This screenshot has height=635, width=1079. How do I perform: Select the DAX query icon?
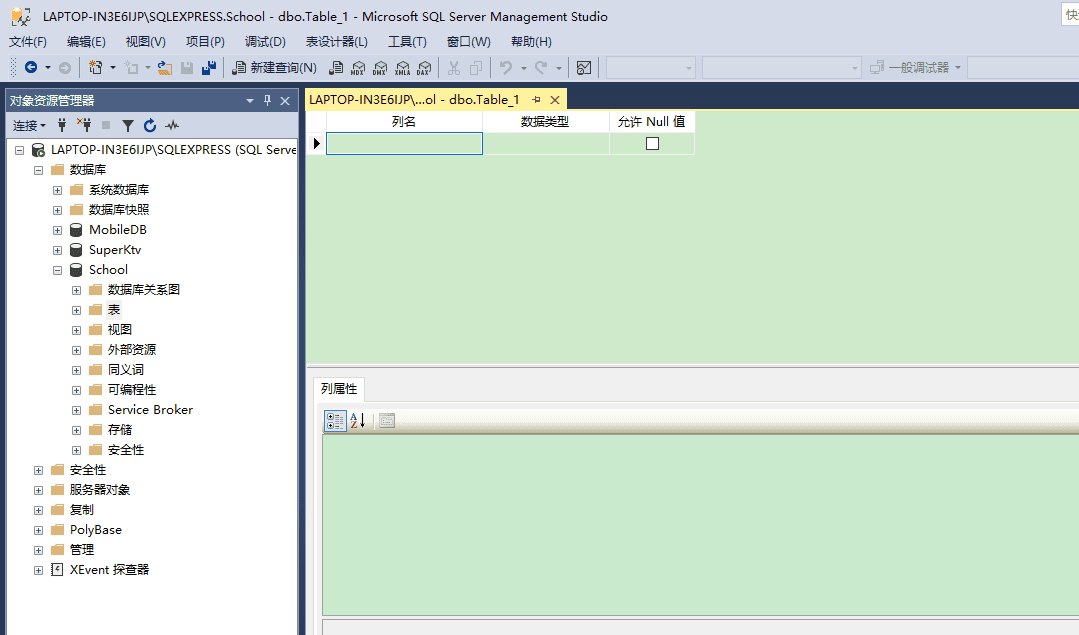425,67
